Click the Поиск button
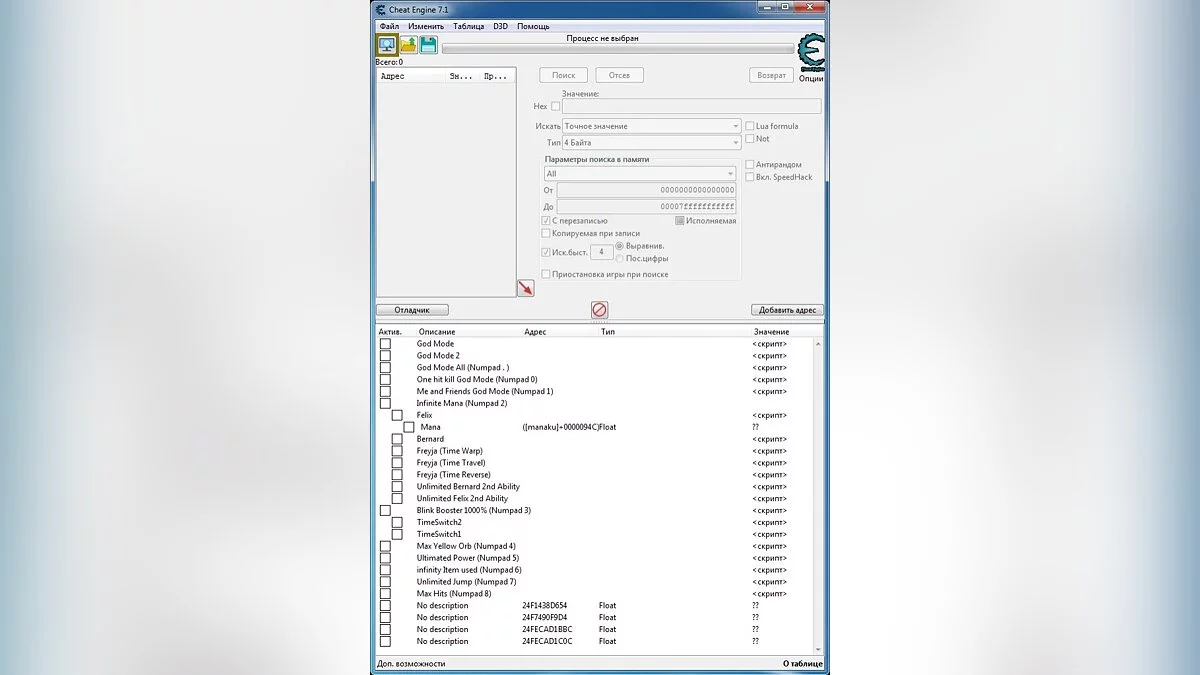The height and width of the screenshot is (675, 1200). tap(563, 75)
